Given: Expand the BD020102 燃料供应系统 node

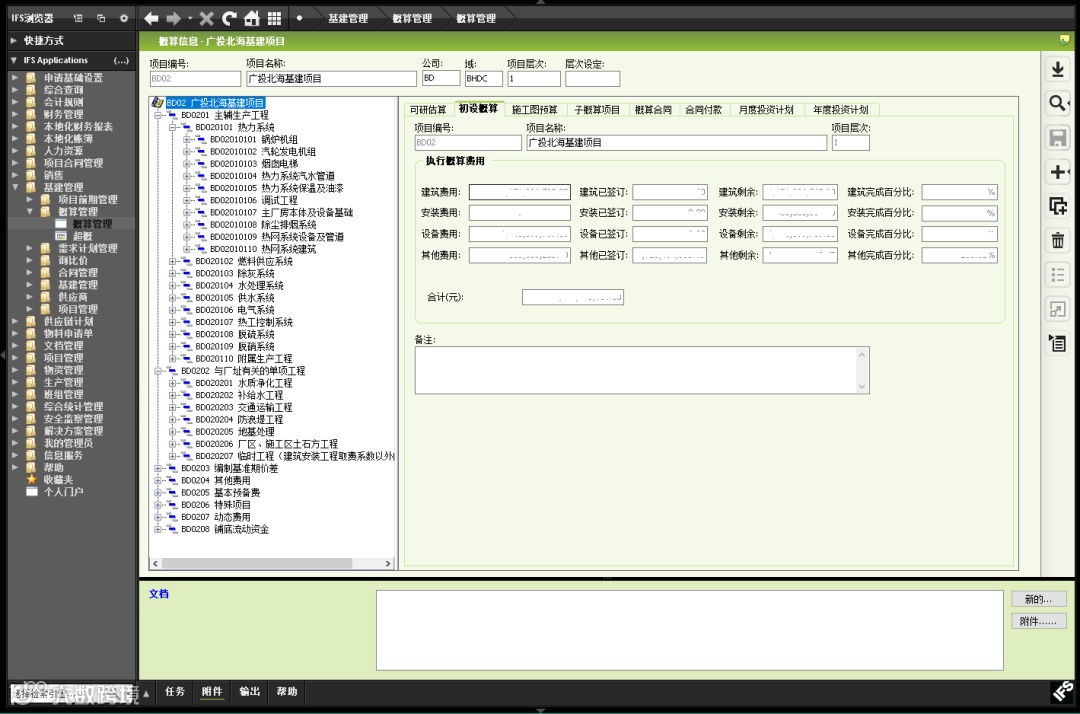Looking at the screenshot, I should tap(172, 262).
